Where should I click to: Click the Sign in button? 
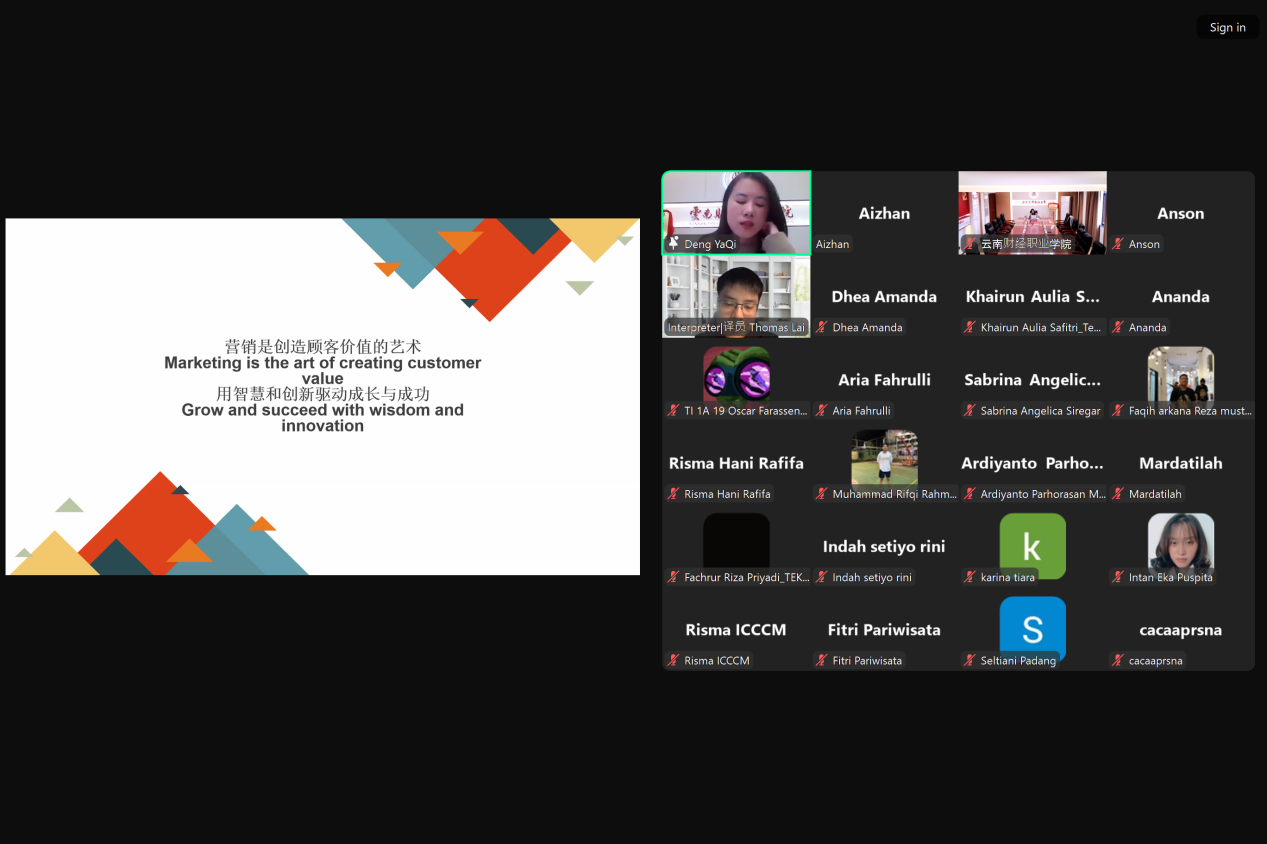1227,27
